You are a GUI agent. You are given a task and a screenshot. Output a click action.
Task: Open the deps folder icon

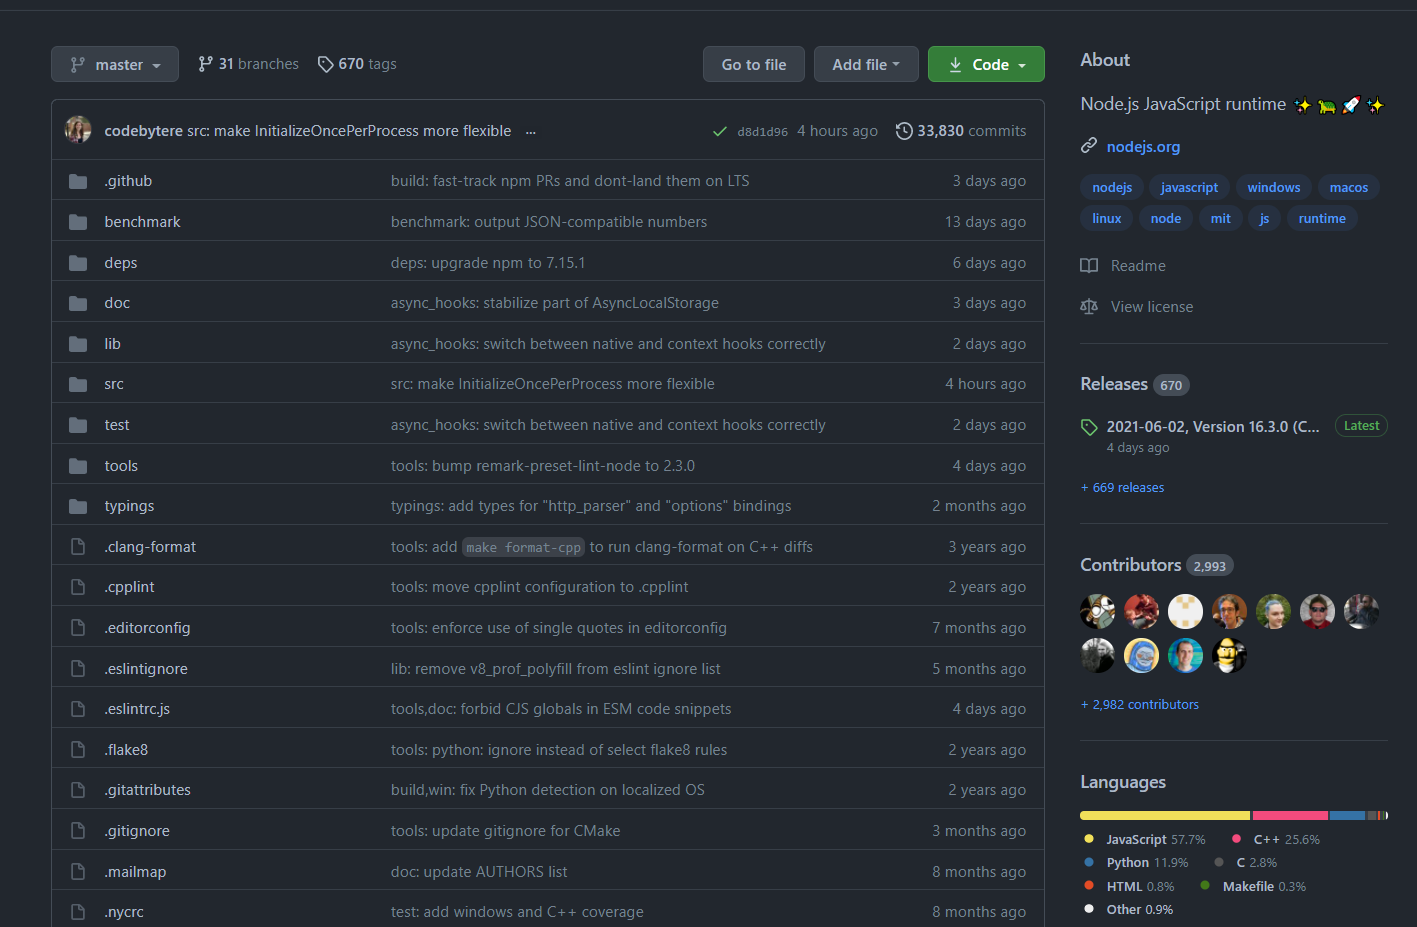78,263
